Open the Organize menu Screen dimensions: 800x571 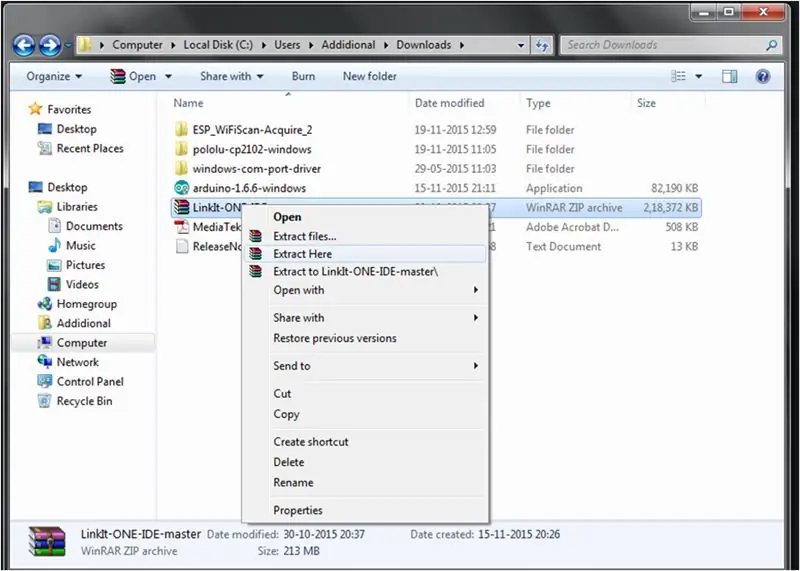[x=54, y=77]
